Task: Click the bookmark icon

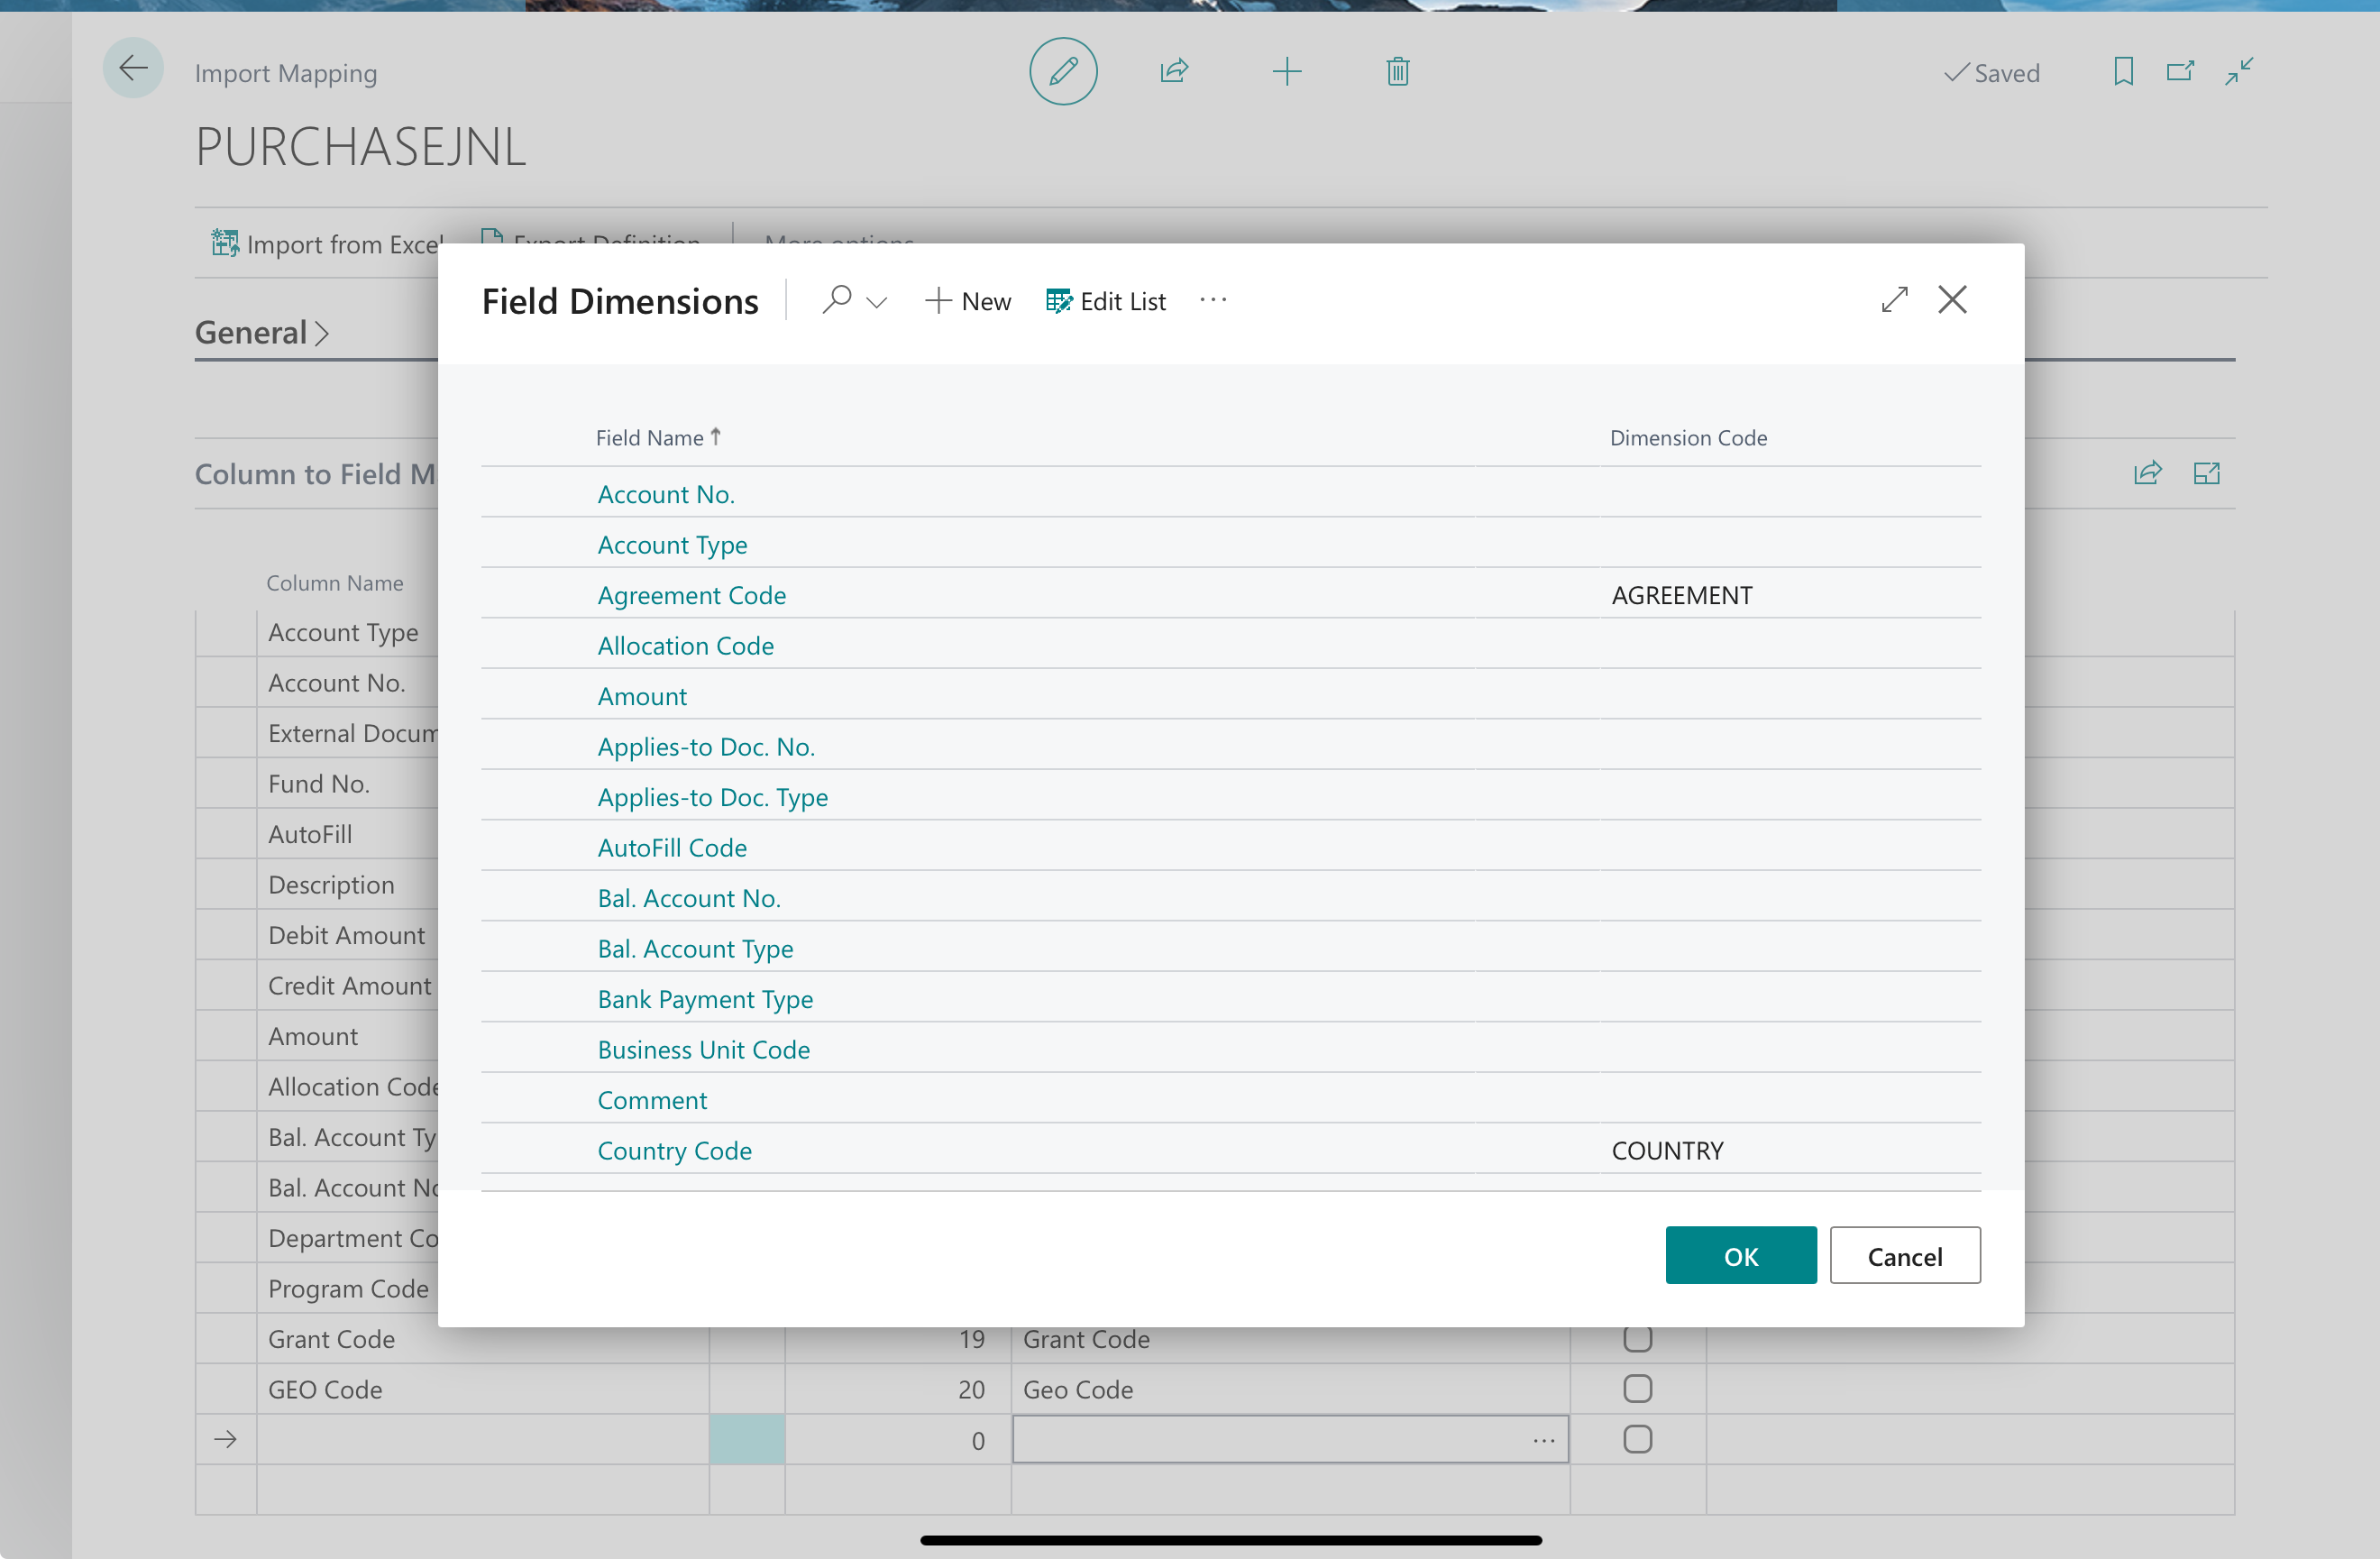Action: click(x=2123, y=71)
